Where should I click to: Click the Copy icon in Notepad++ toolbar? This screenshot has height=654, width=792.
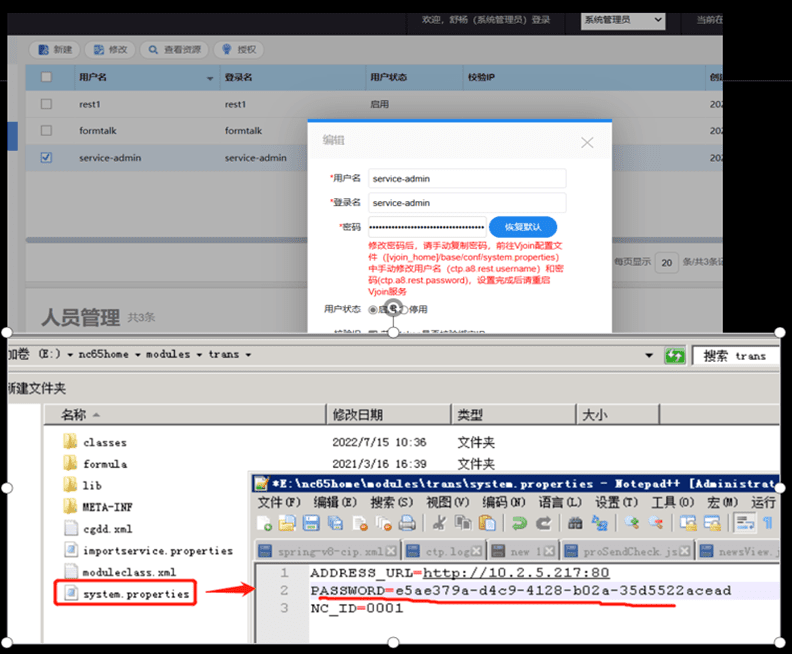point(463,523)
